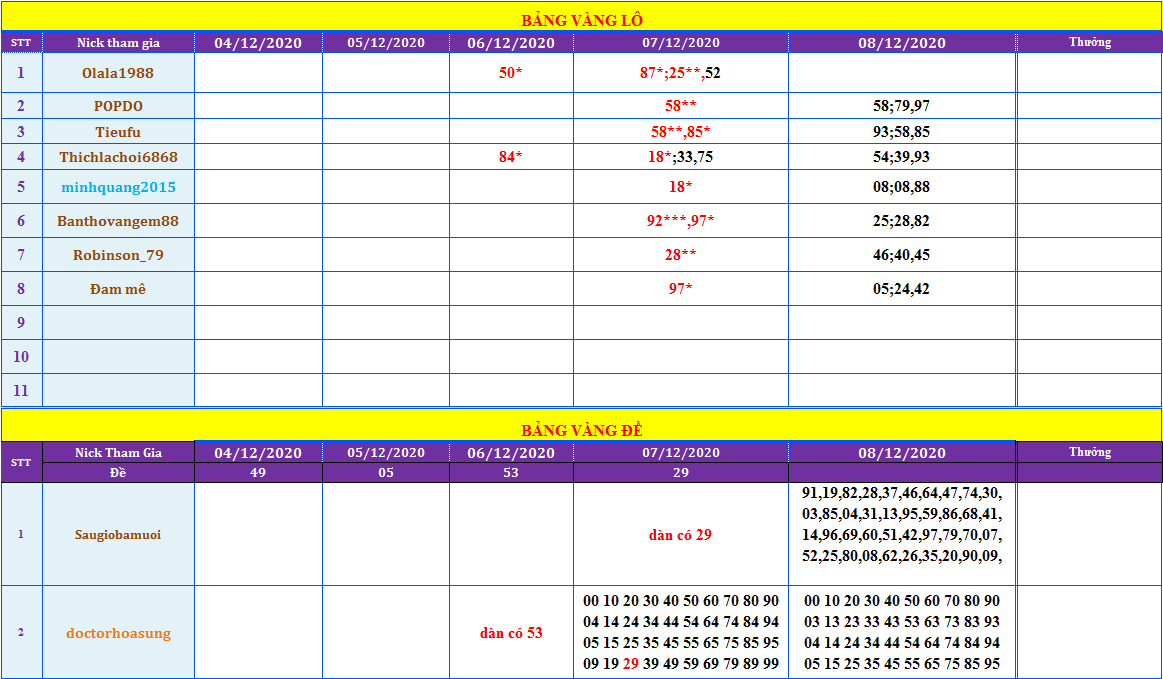Image resolution: width=1163 pixels, height=679 pixels.
Task: Click the 'BẢNG VÀNG ĐỀ' title banner
Action: point(582,425)
